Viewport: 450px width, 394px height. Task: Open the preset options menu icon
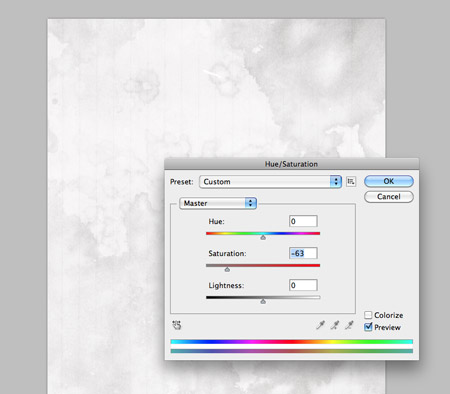pyautogui.click(x=351, y=181)
